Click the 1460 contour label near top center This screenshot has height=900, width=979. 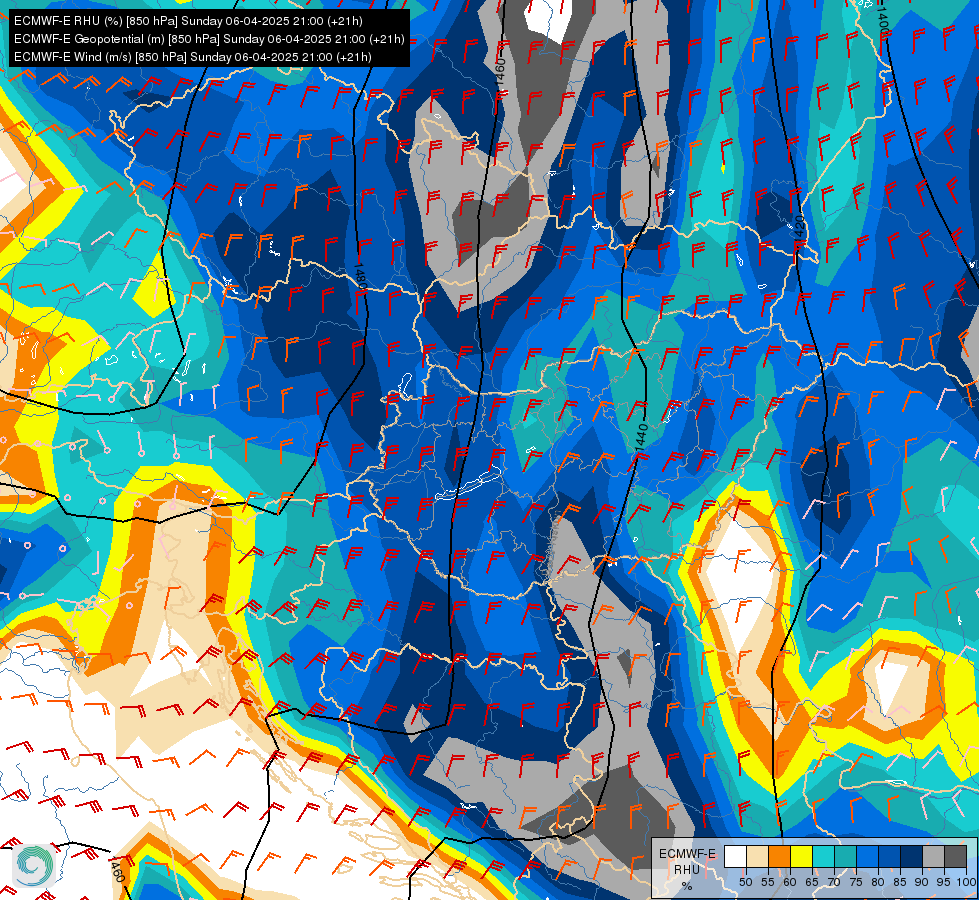click(500, 72)
